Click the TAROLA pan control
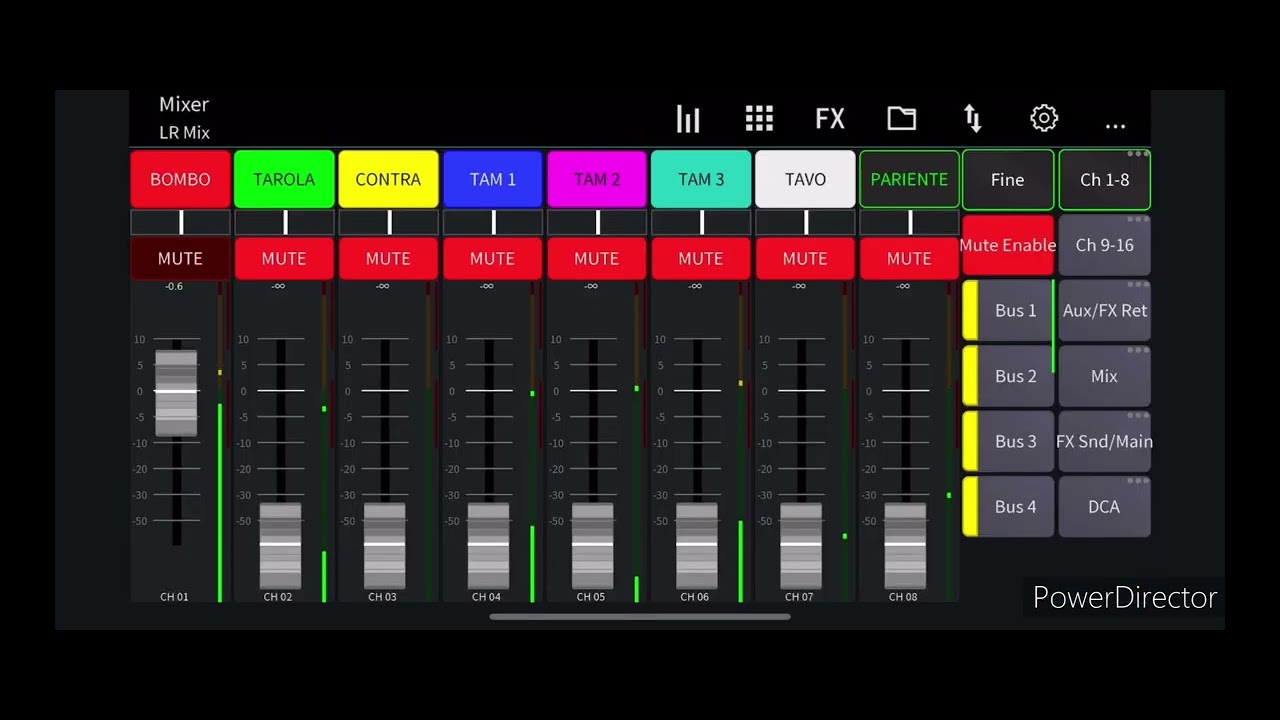This screenshot has height=720, width=1280. coord(284,222)
